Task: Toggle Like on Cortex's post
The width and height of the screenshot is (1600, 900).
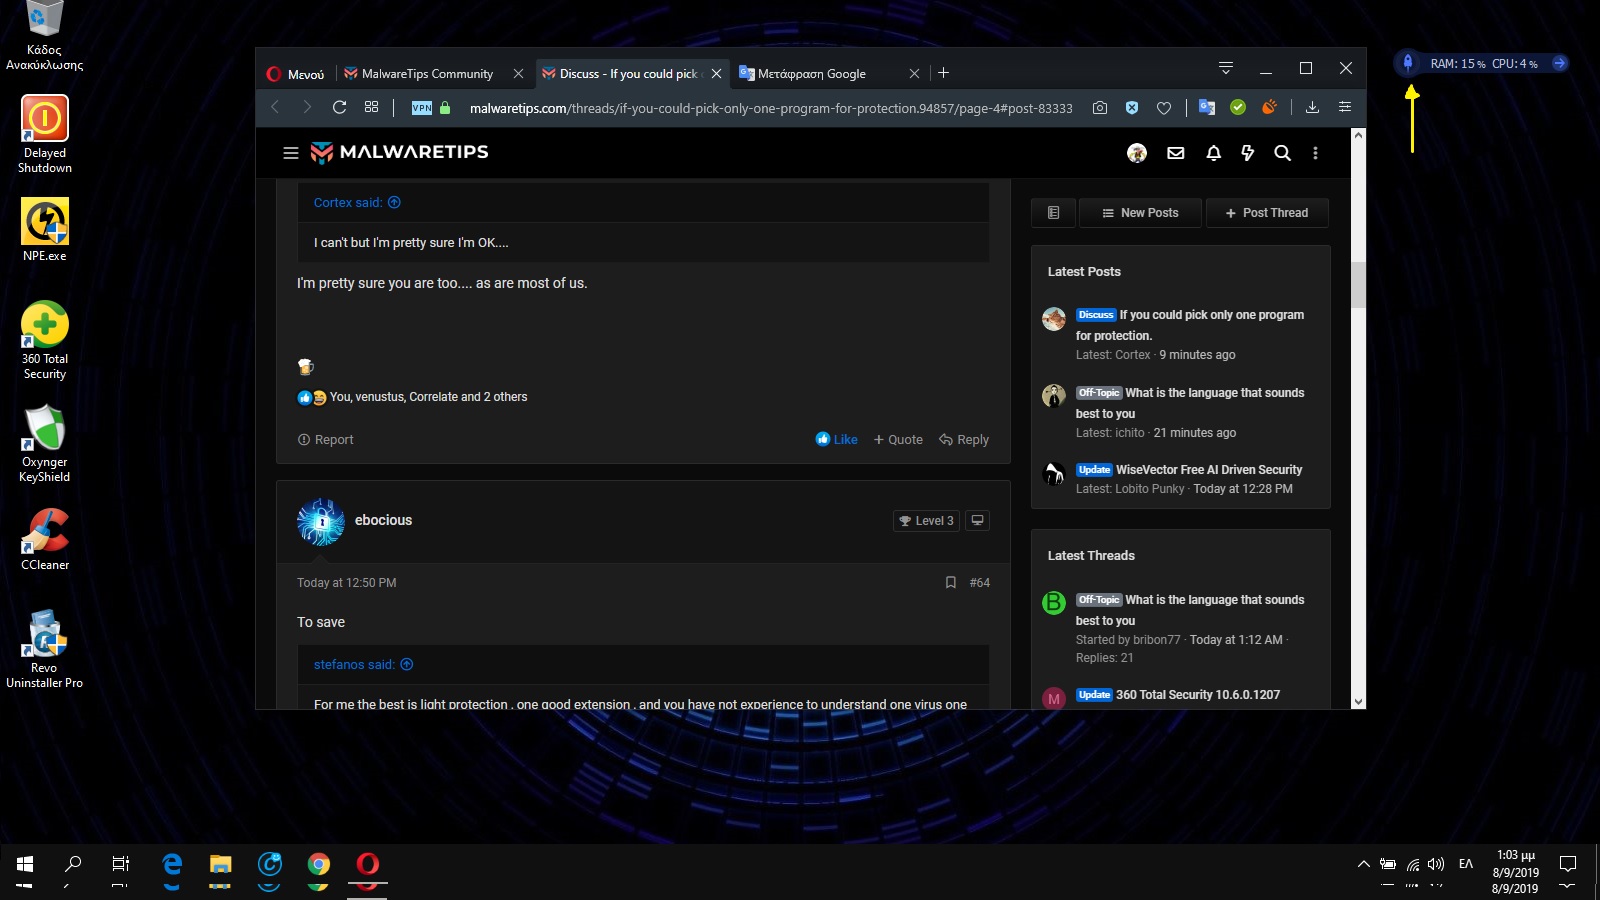Action: pos(837,439)
